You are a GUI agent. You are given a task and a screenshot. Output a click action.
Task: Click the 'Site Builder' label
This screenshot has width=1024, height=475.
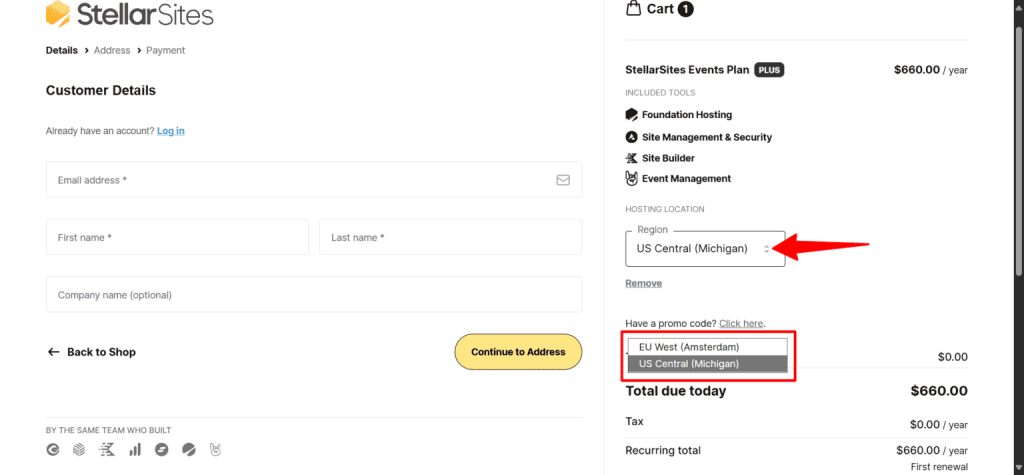point(668,158)
